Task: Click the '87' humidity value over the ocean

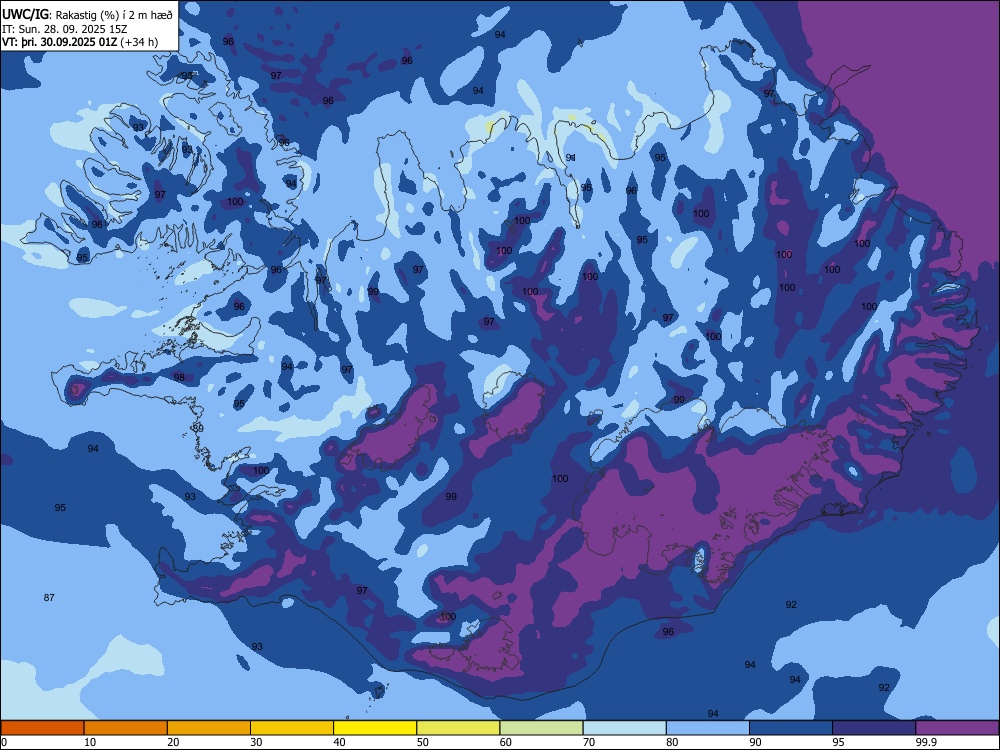Action: tap(49, 598)
